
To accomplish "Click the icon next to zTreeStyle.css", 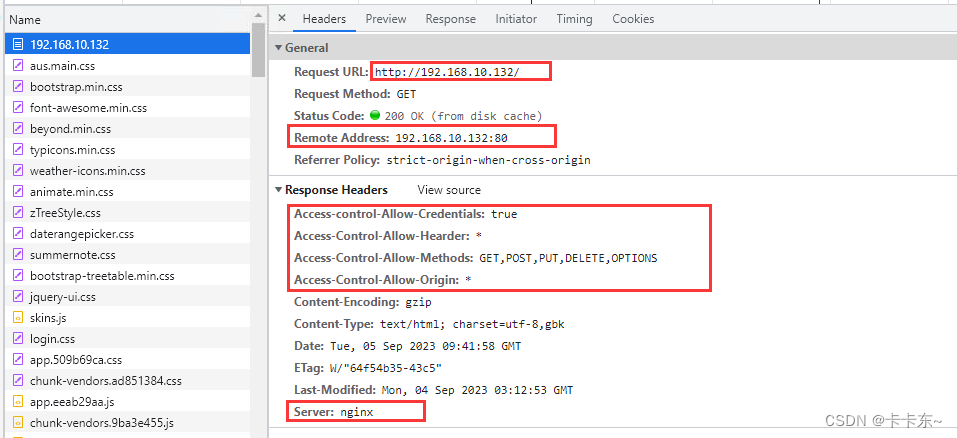I will click(x=18, y=213).
